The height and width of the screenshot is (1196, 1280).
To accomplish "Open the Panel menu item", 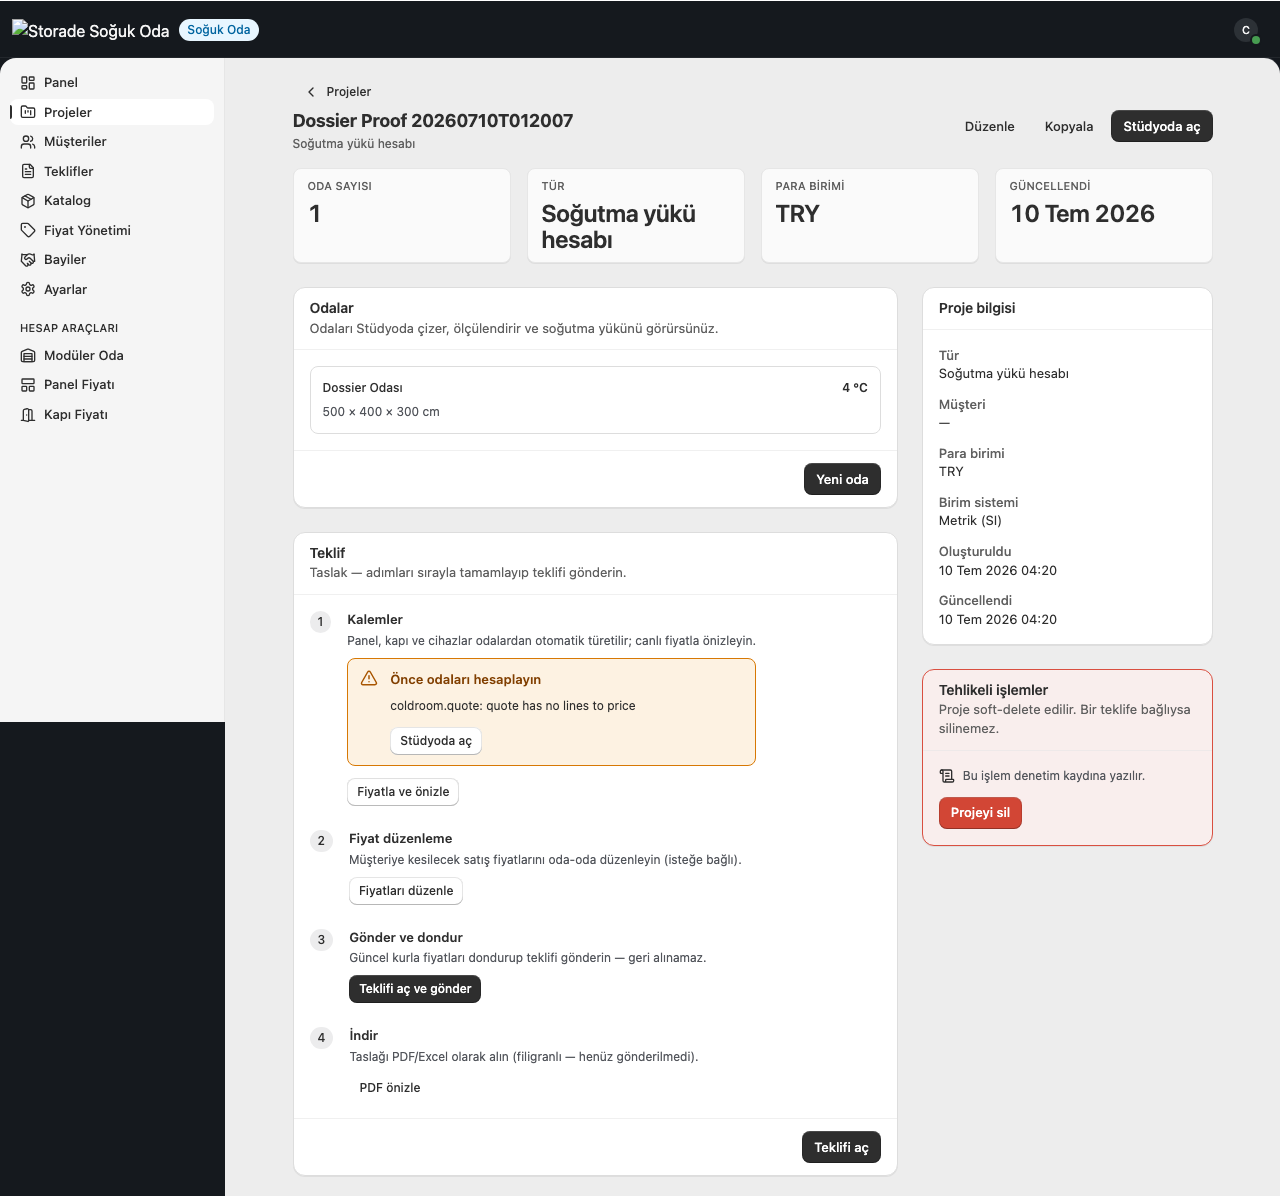I will point(112,83).
